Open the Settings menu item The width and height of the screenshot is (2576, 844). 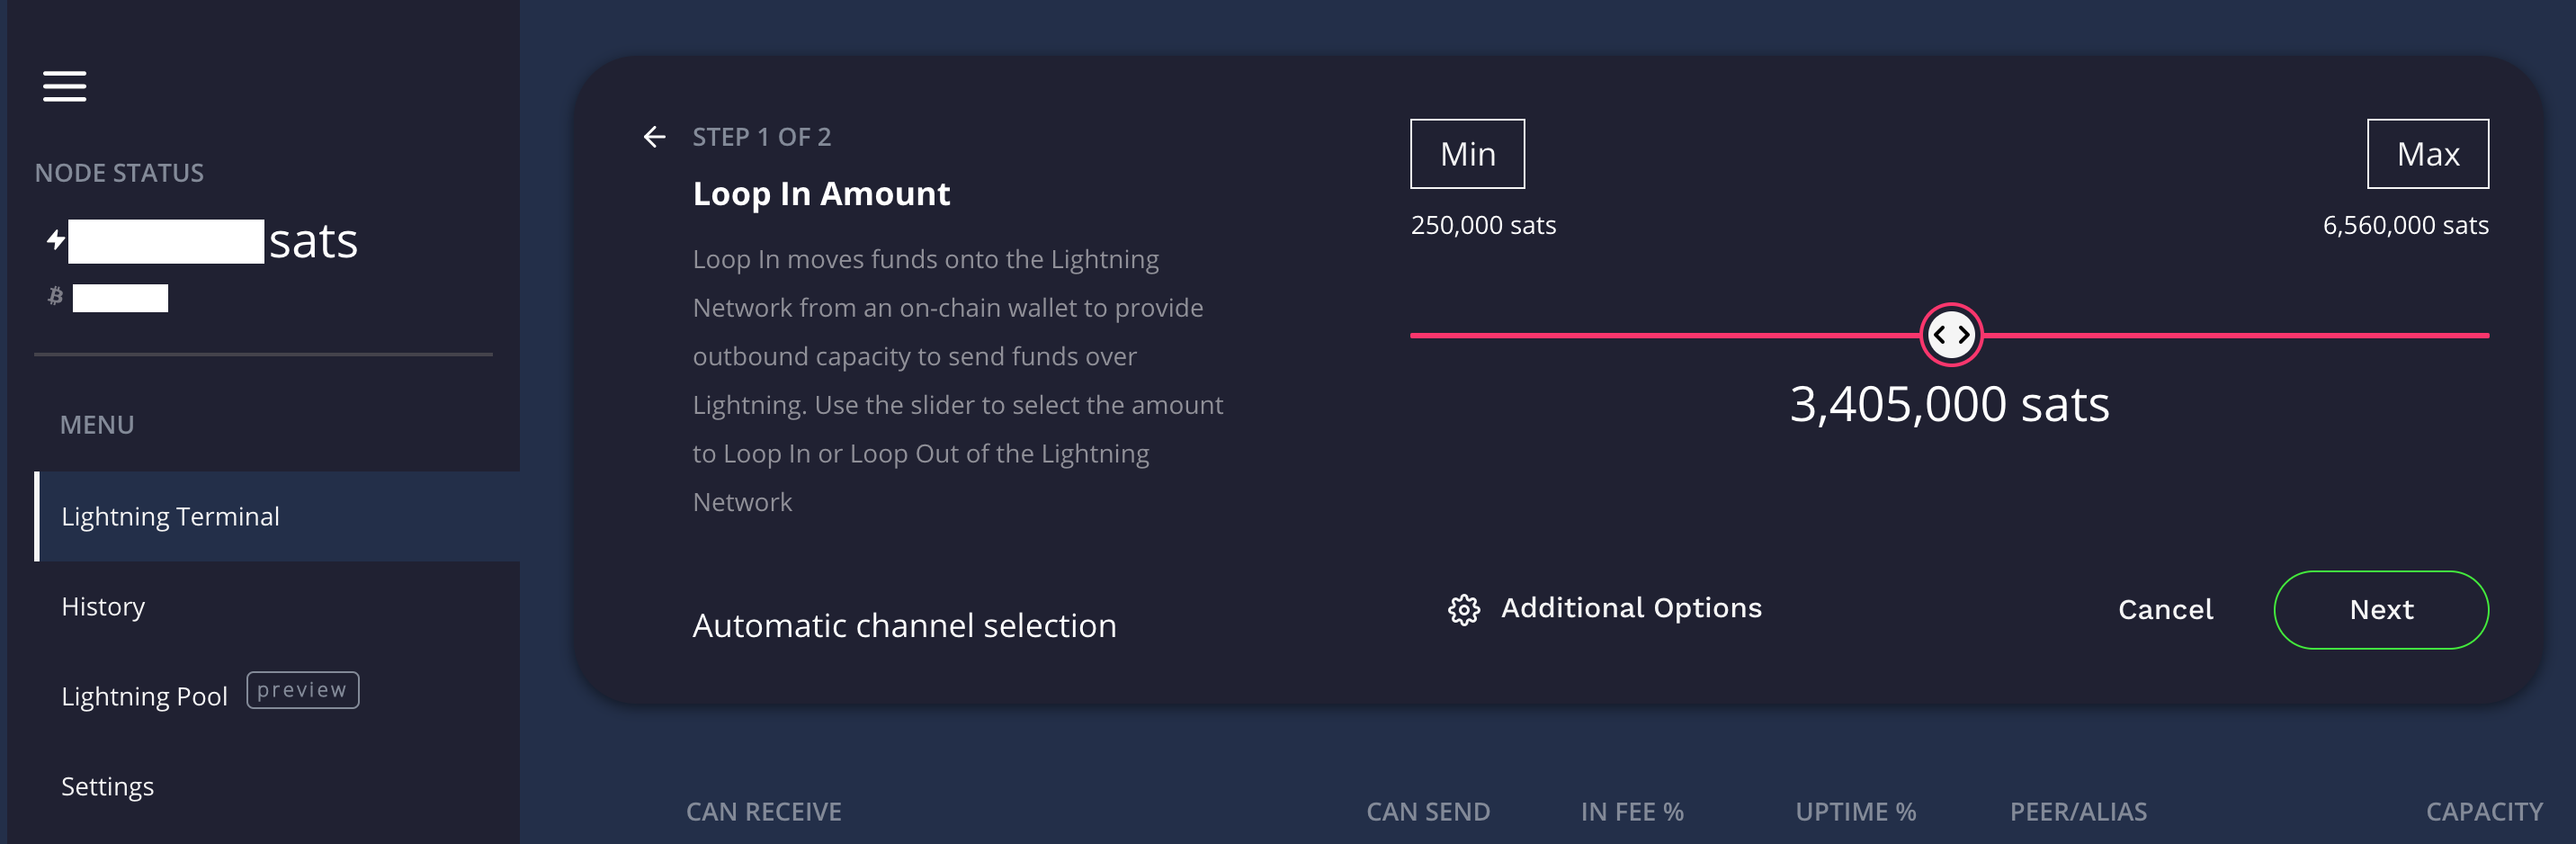107,786
